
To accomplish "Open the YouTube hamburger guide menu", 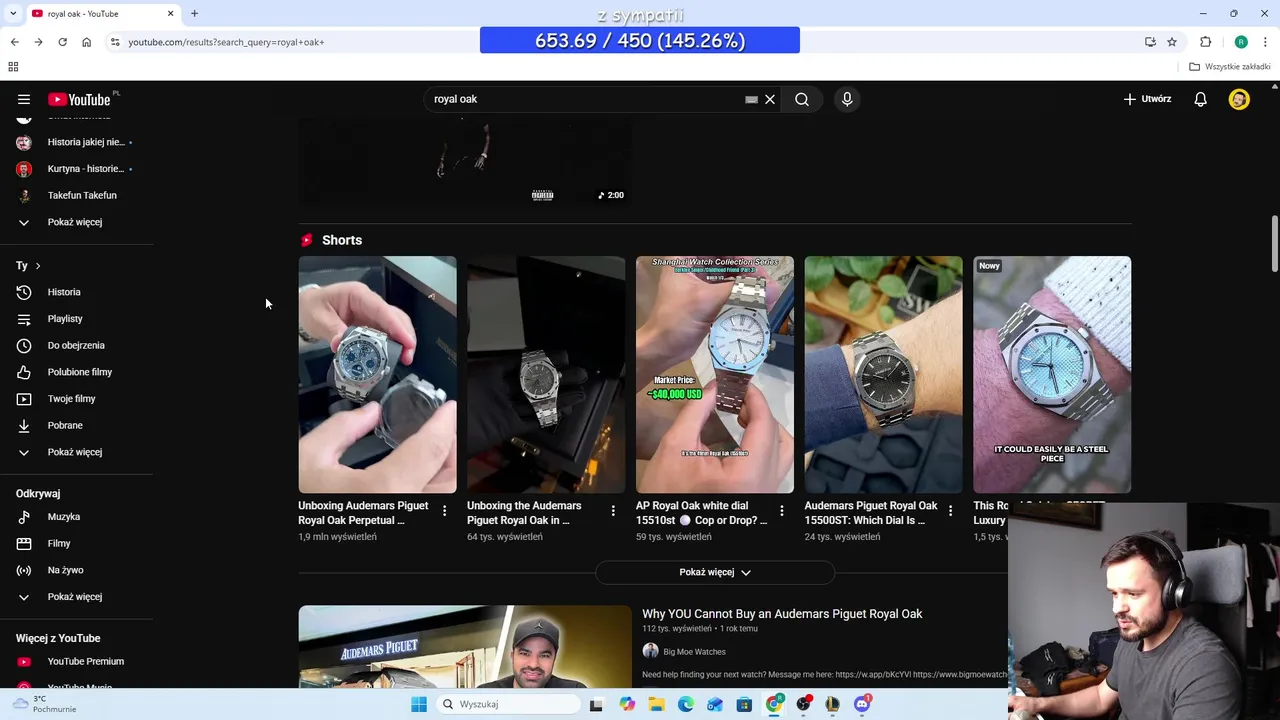I will (24, 99).
